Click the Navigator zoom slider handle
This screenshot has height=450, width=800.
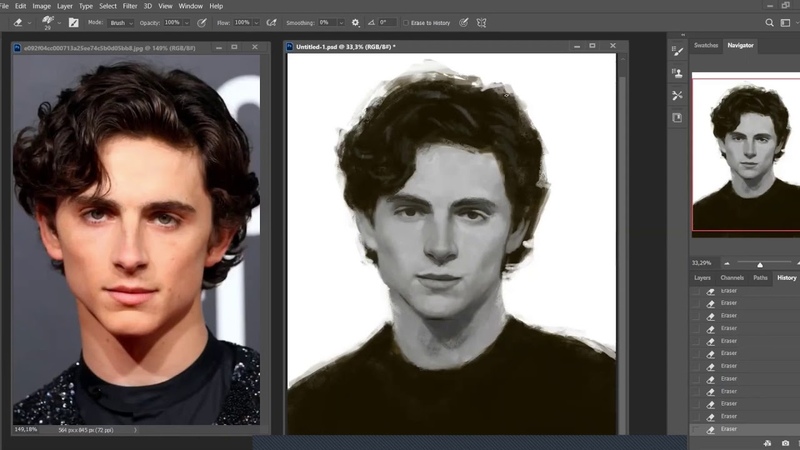760,264
